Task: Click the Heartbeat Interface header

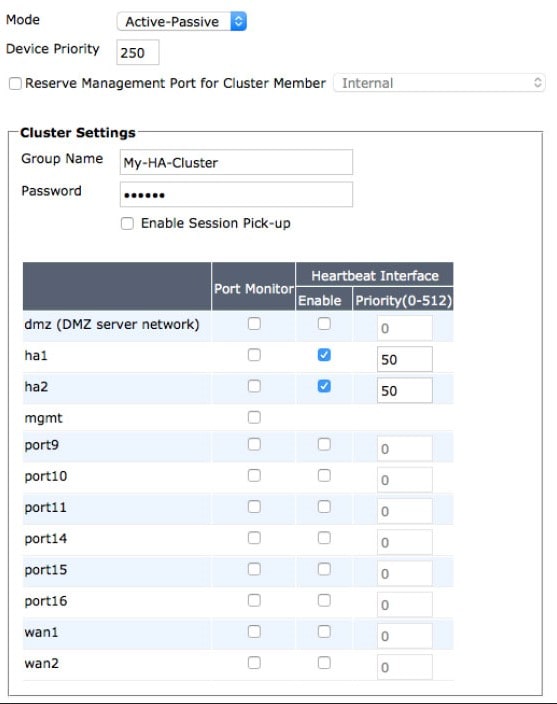Action: tap(375, 275)
